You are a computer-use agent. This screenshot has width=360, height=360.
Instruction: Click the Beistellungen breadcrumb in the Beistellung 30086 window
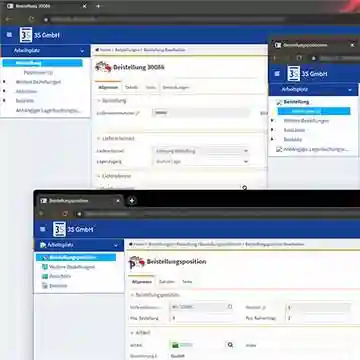click(x=127, y=50)
